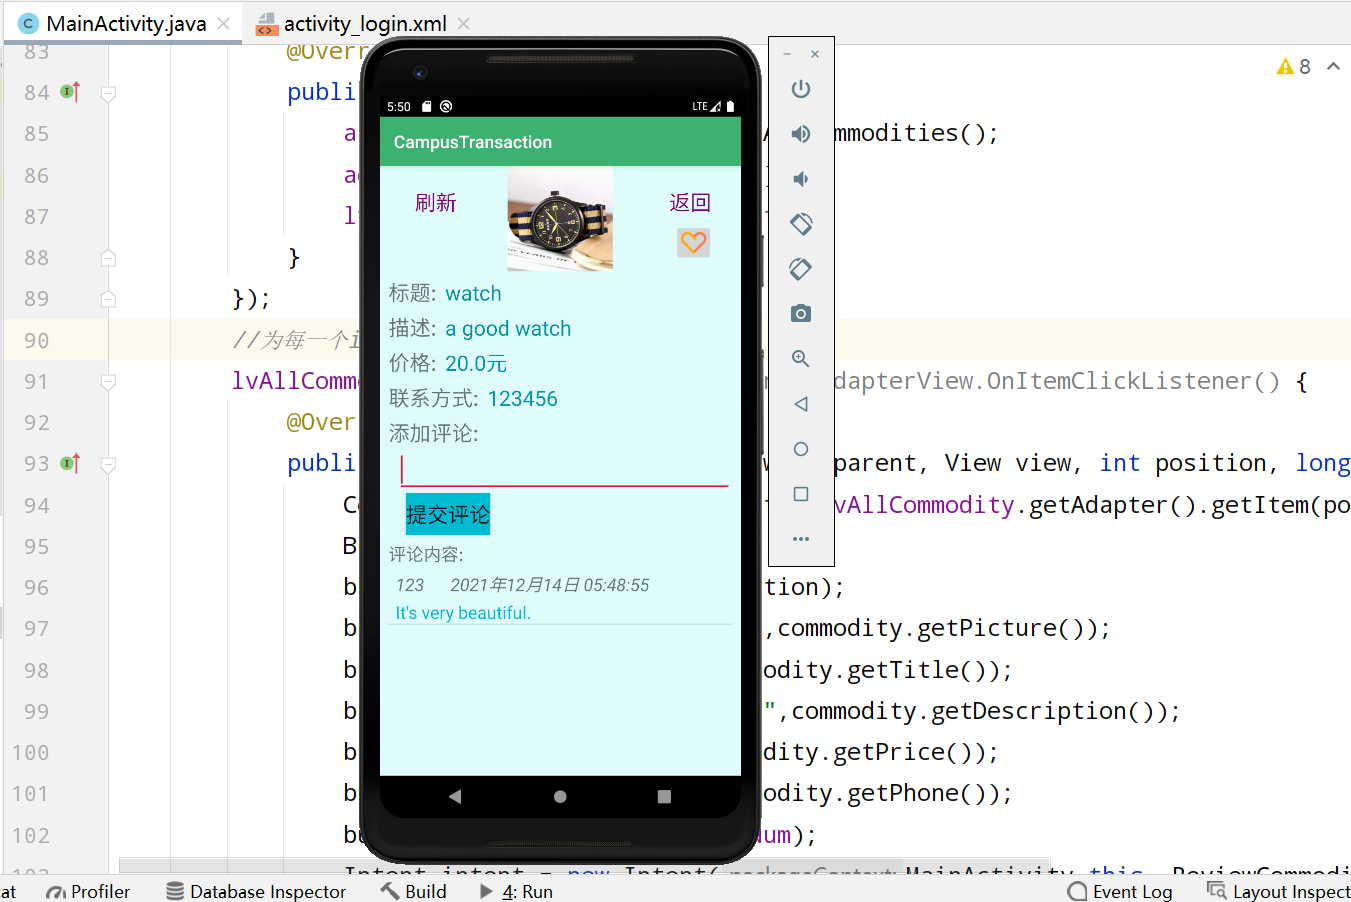Click the title value "watch"
The width and height of the screenshot is (1351, 902).
pyautogui.click(x=473, y=294)
